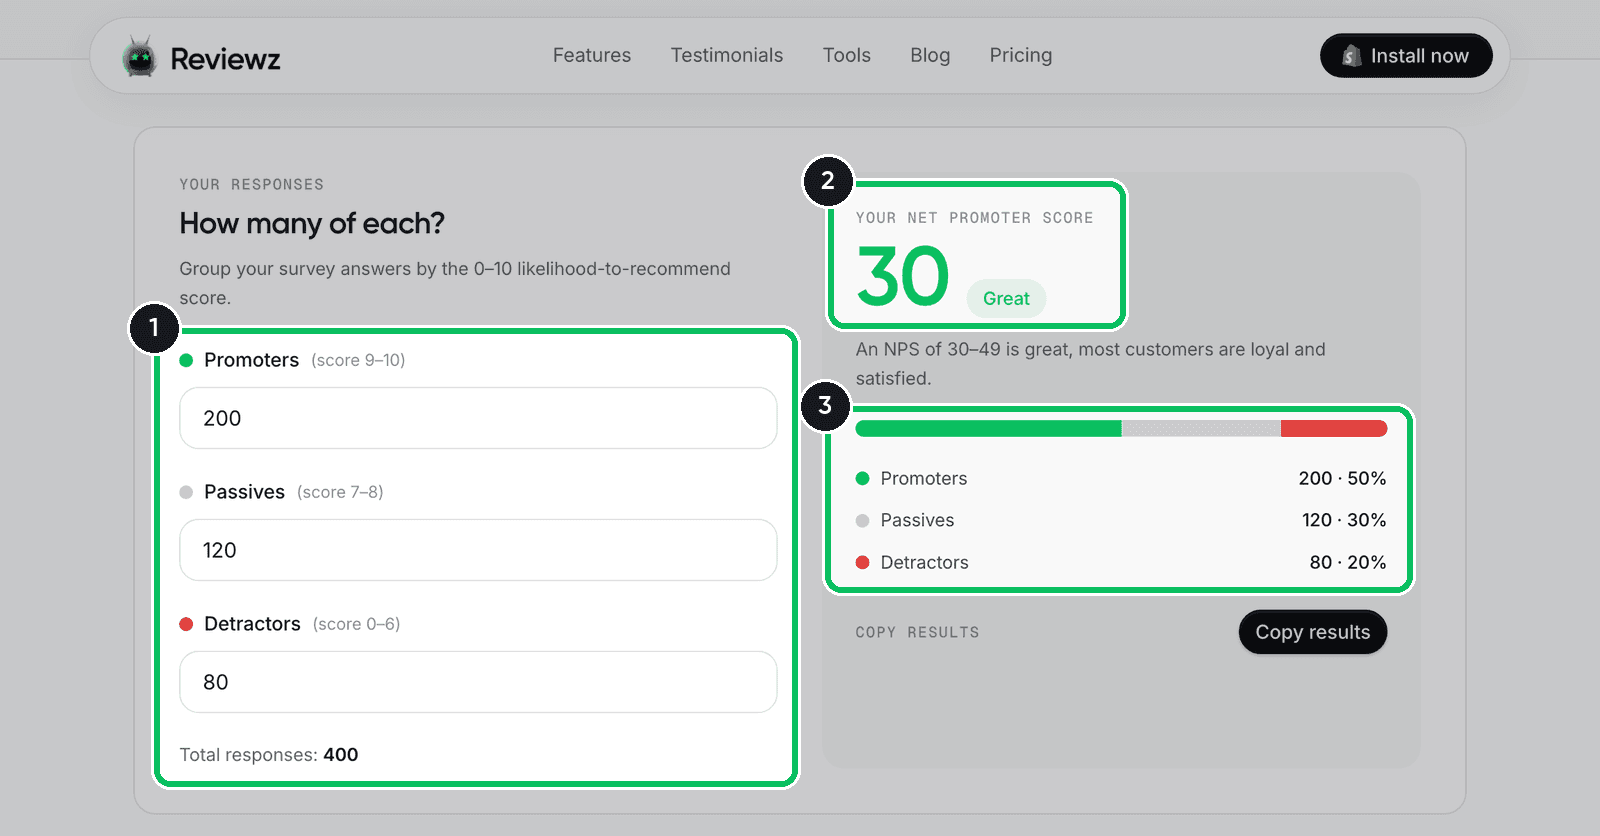Open the Testimonials nav link
Viewport: 1600px width, 836px height.
tap(727, 55)
